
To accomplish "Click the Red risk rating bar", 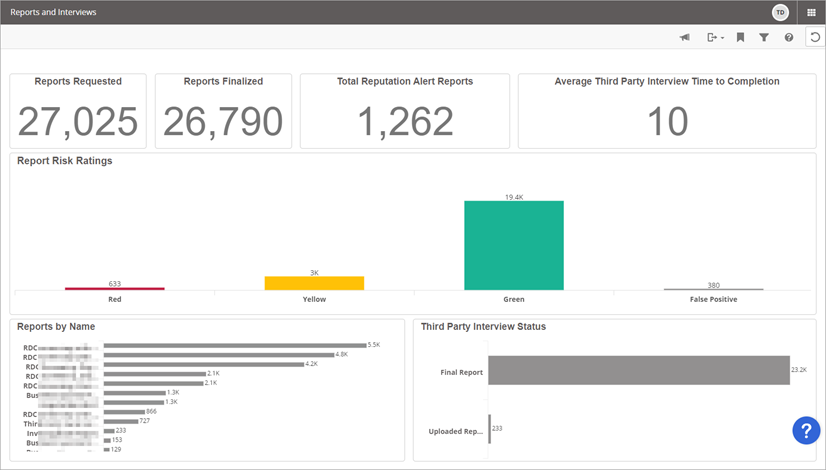I will pyautogui.click(x=115, y=289).
